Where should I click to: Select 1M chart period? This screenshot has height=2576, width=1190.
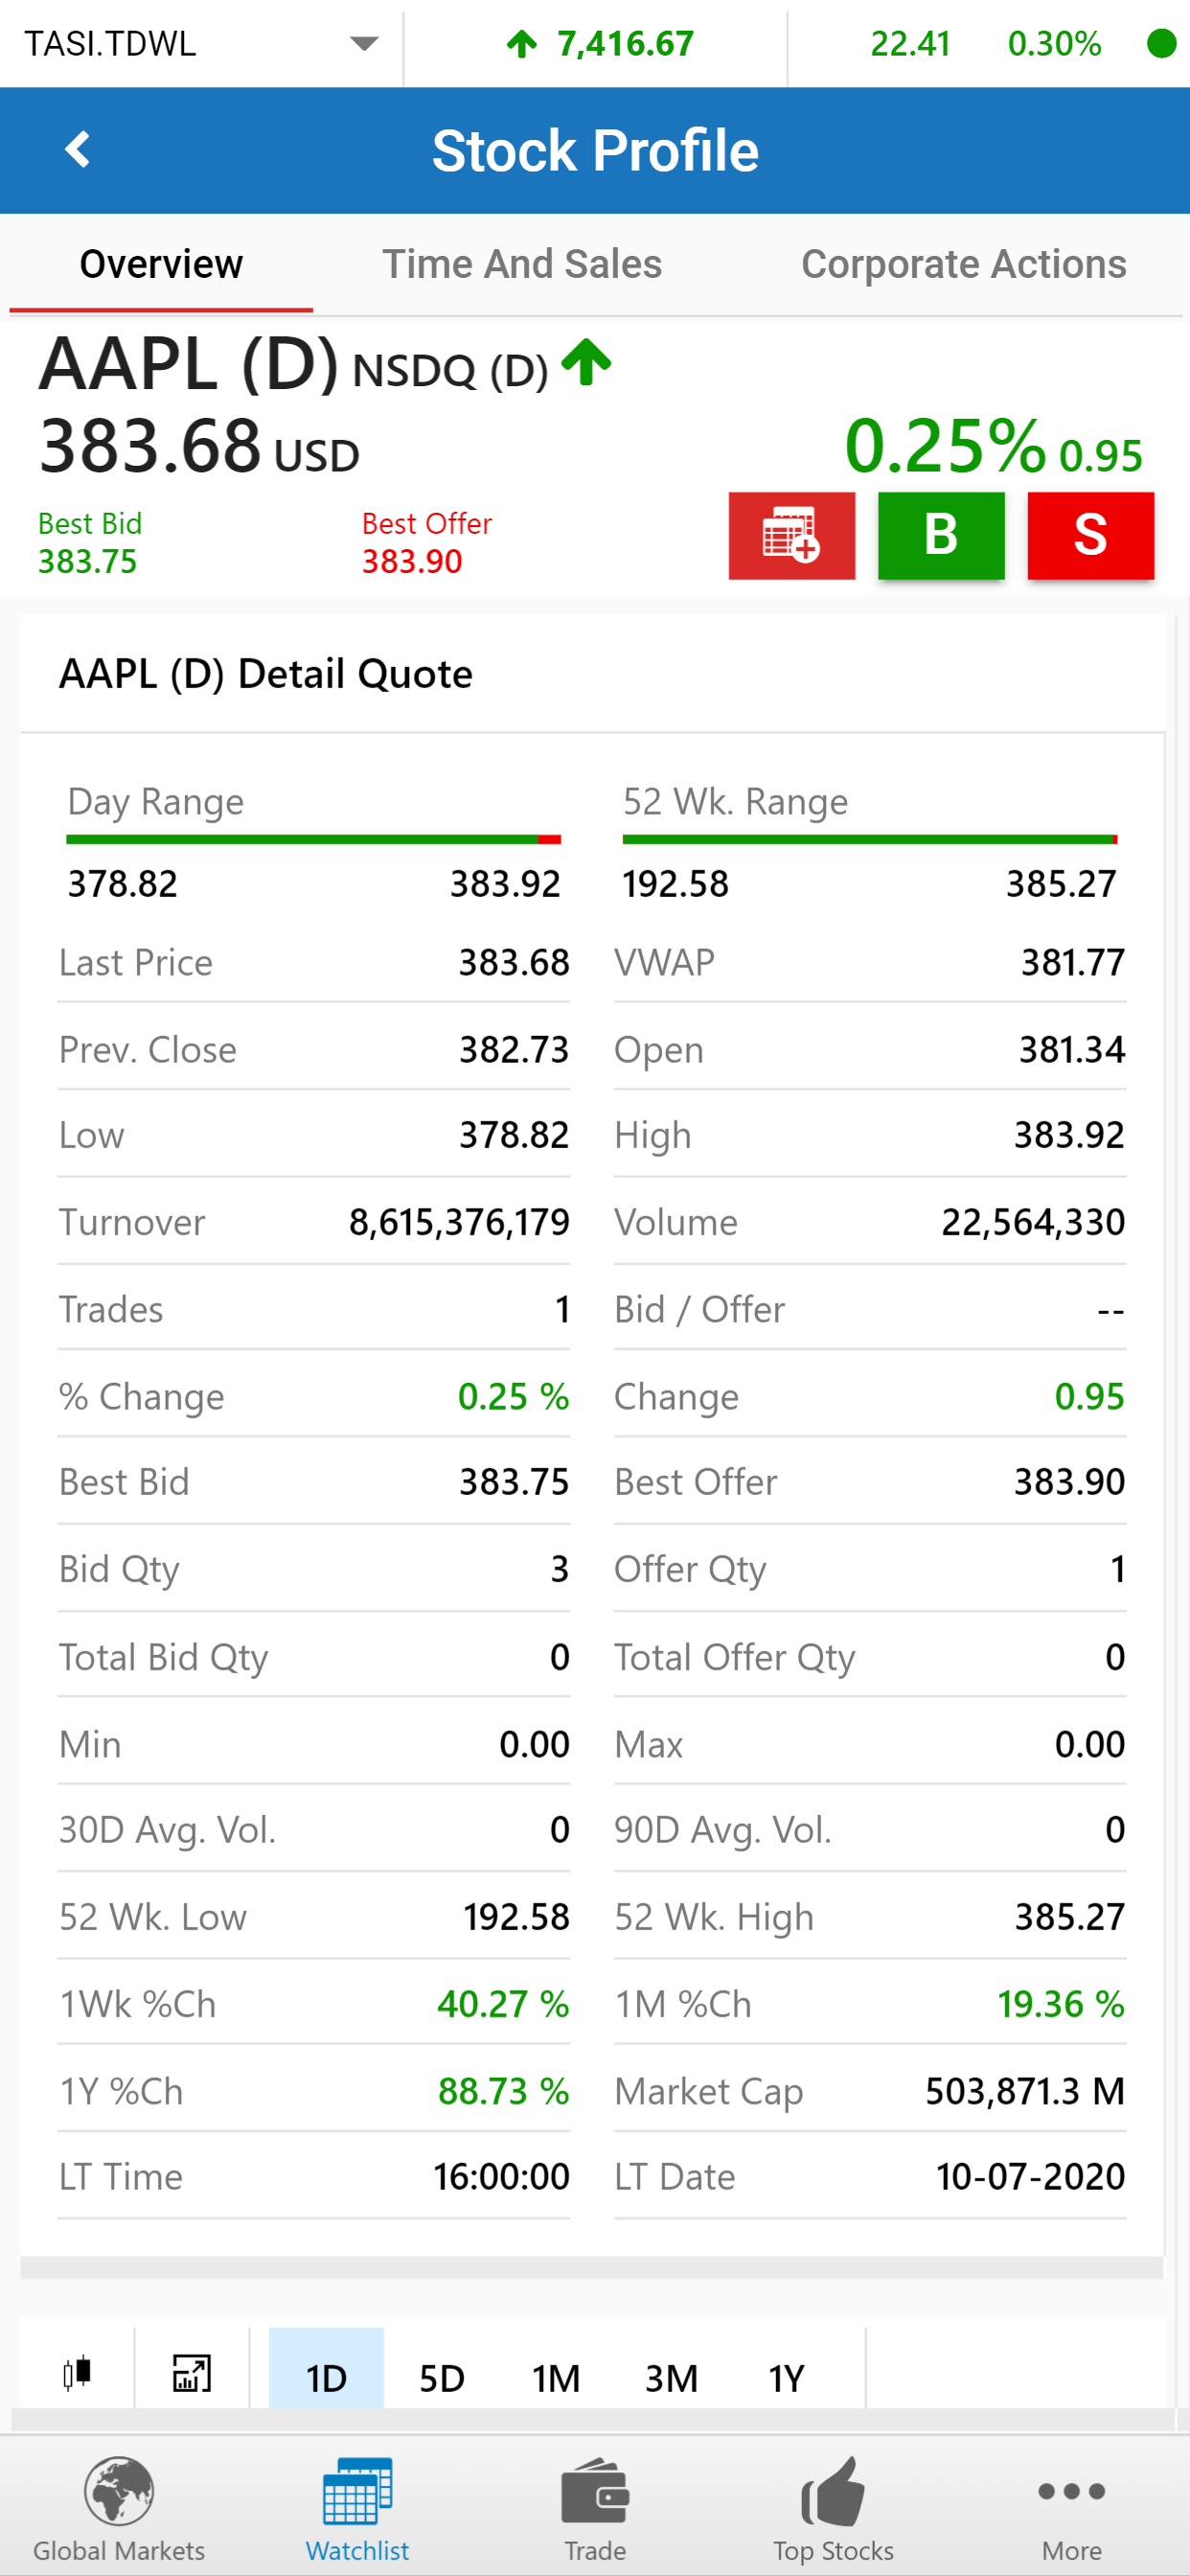click(556, 2377)
